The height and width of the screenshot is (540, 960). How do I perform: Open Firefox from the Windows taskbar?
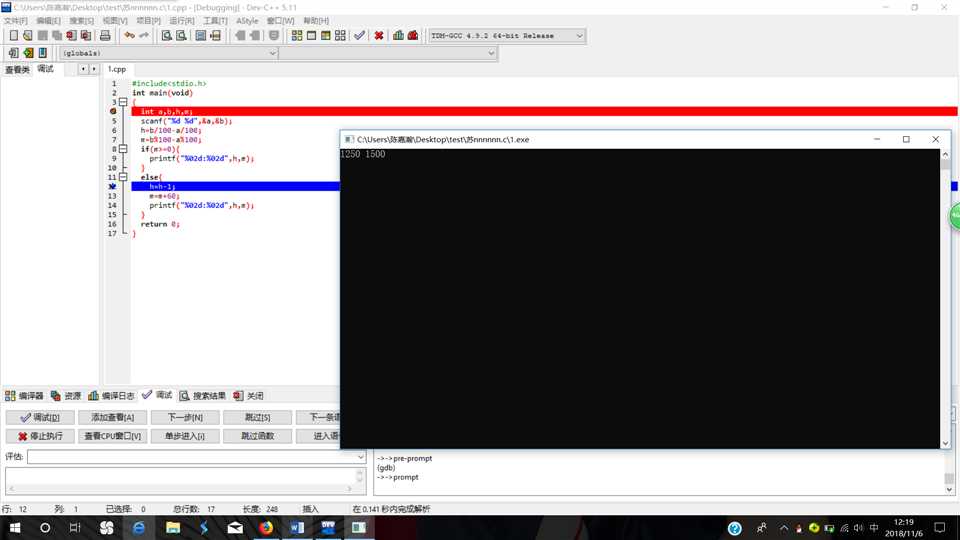coord(266,527)
